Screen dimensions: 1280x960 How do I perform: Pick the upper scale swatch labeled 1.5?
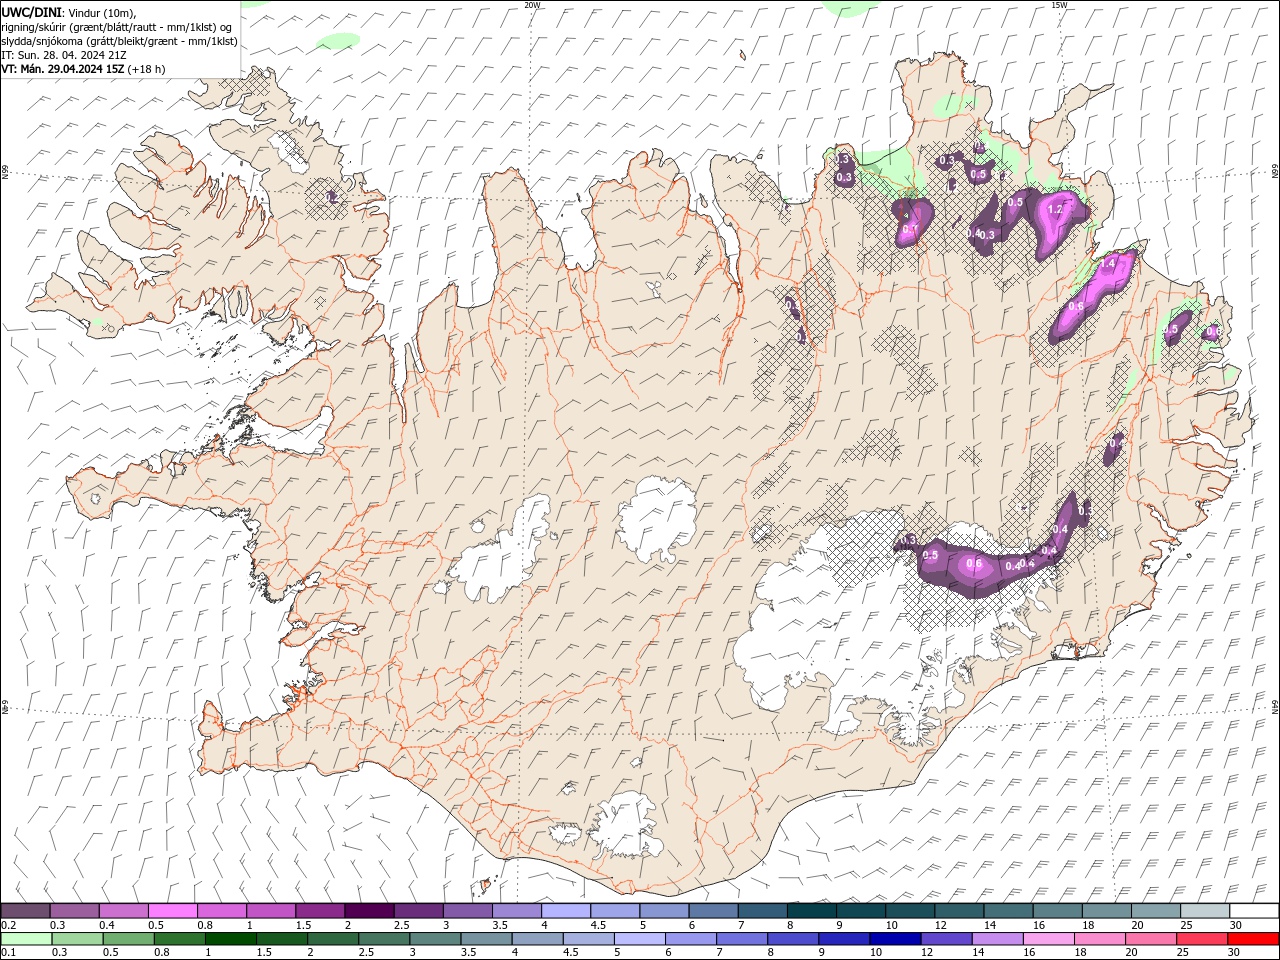pyautogui.click(x=320, y=910)
